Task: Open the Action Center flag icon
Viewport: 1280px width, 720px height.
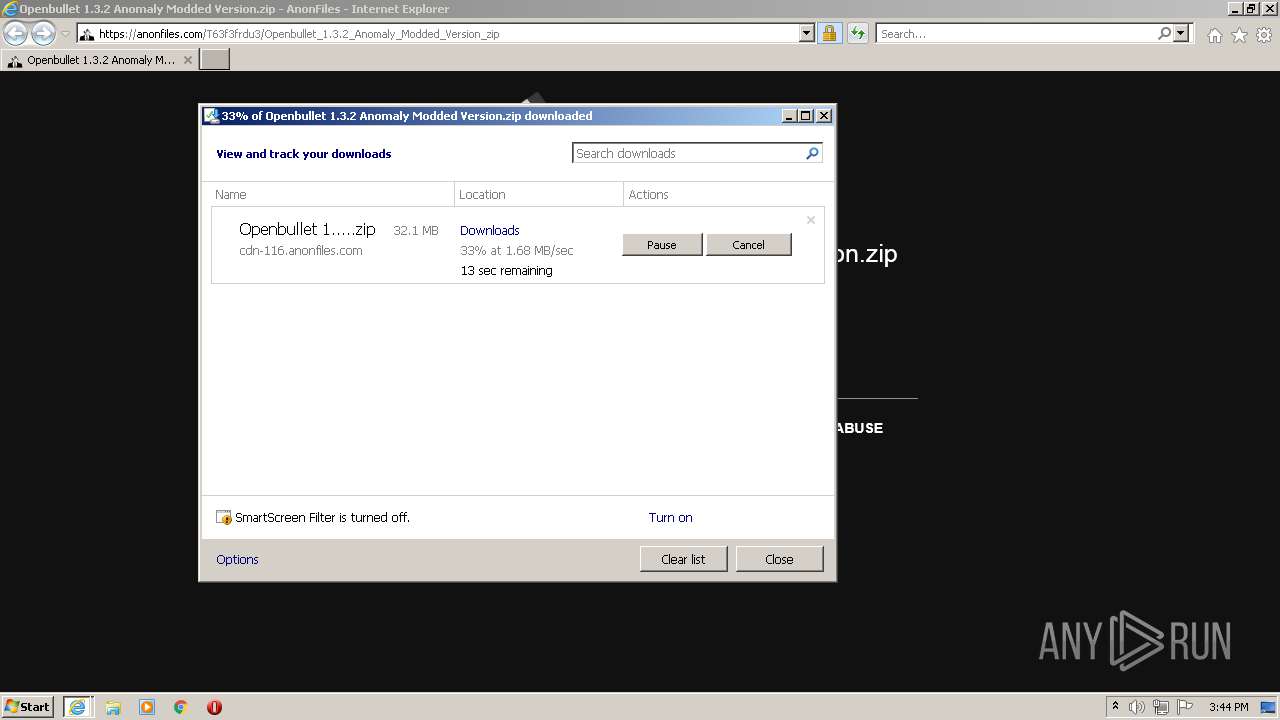Action: point(1184,707)
